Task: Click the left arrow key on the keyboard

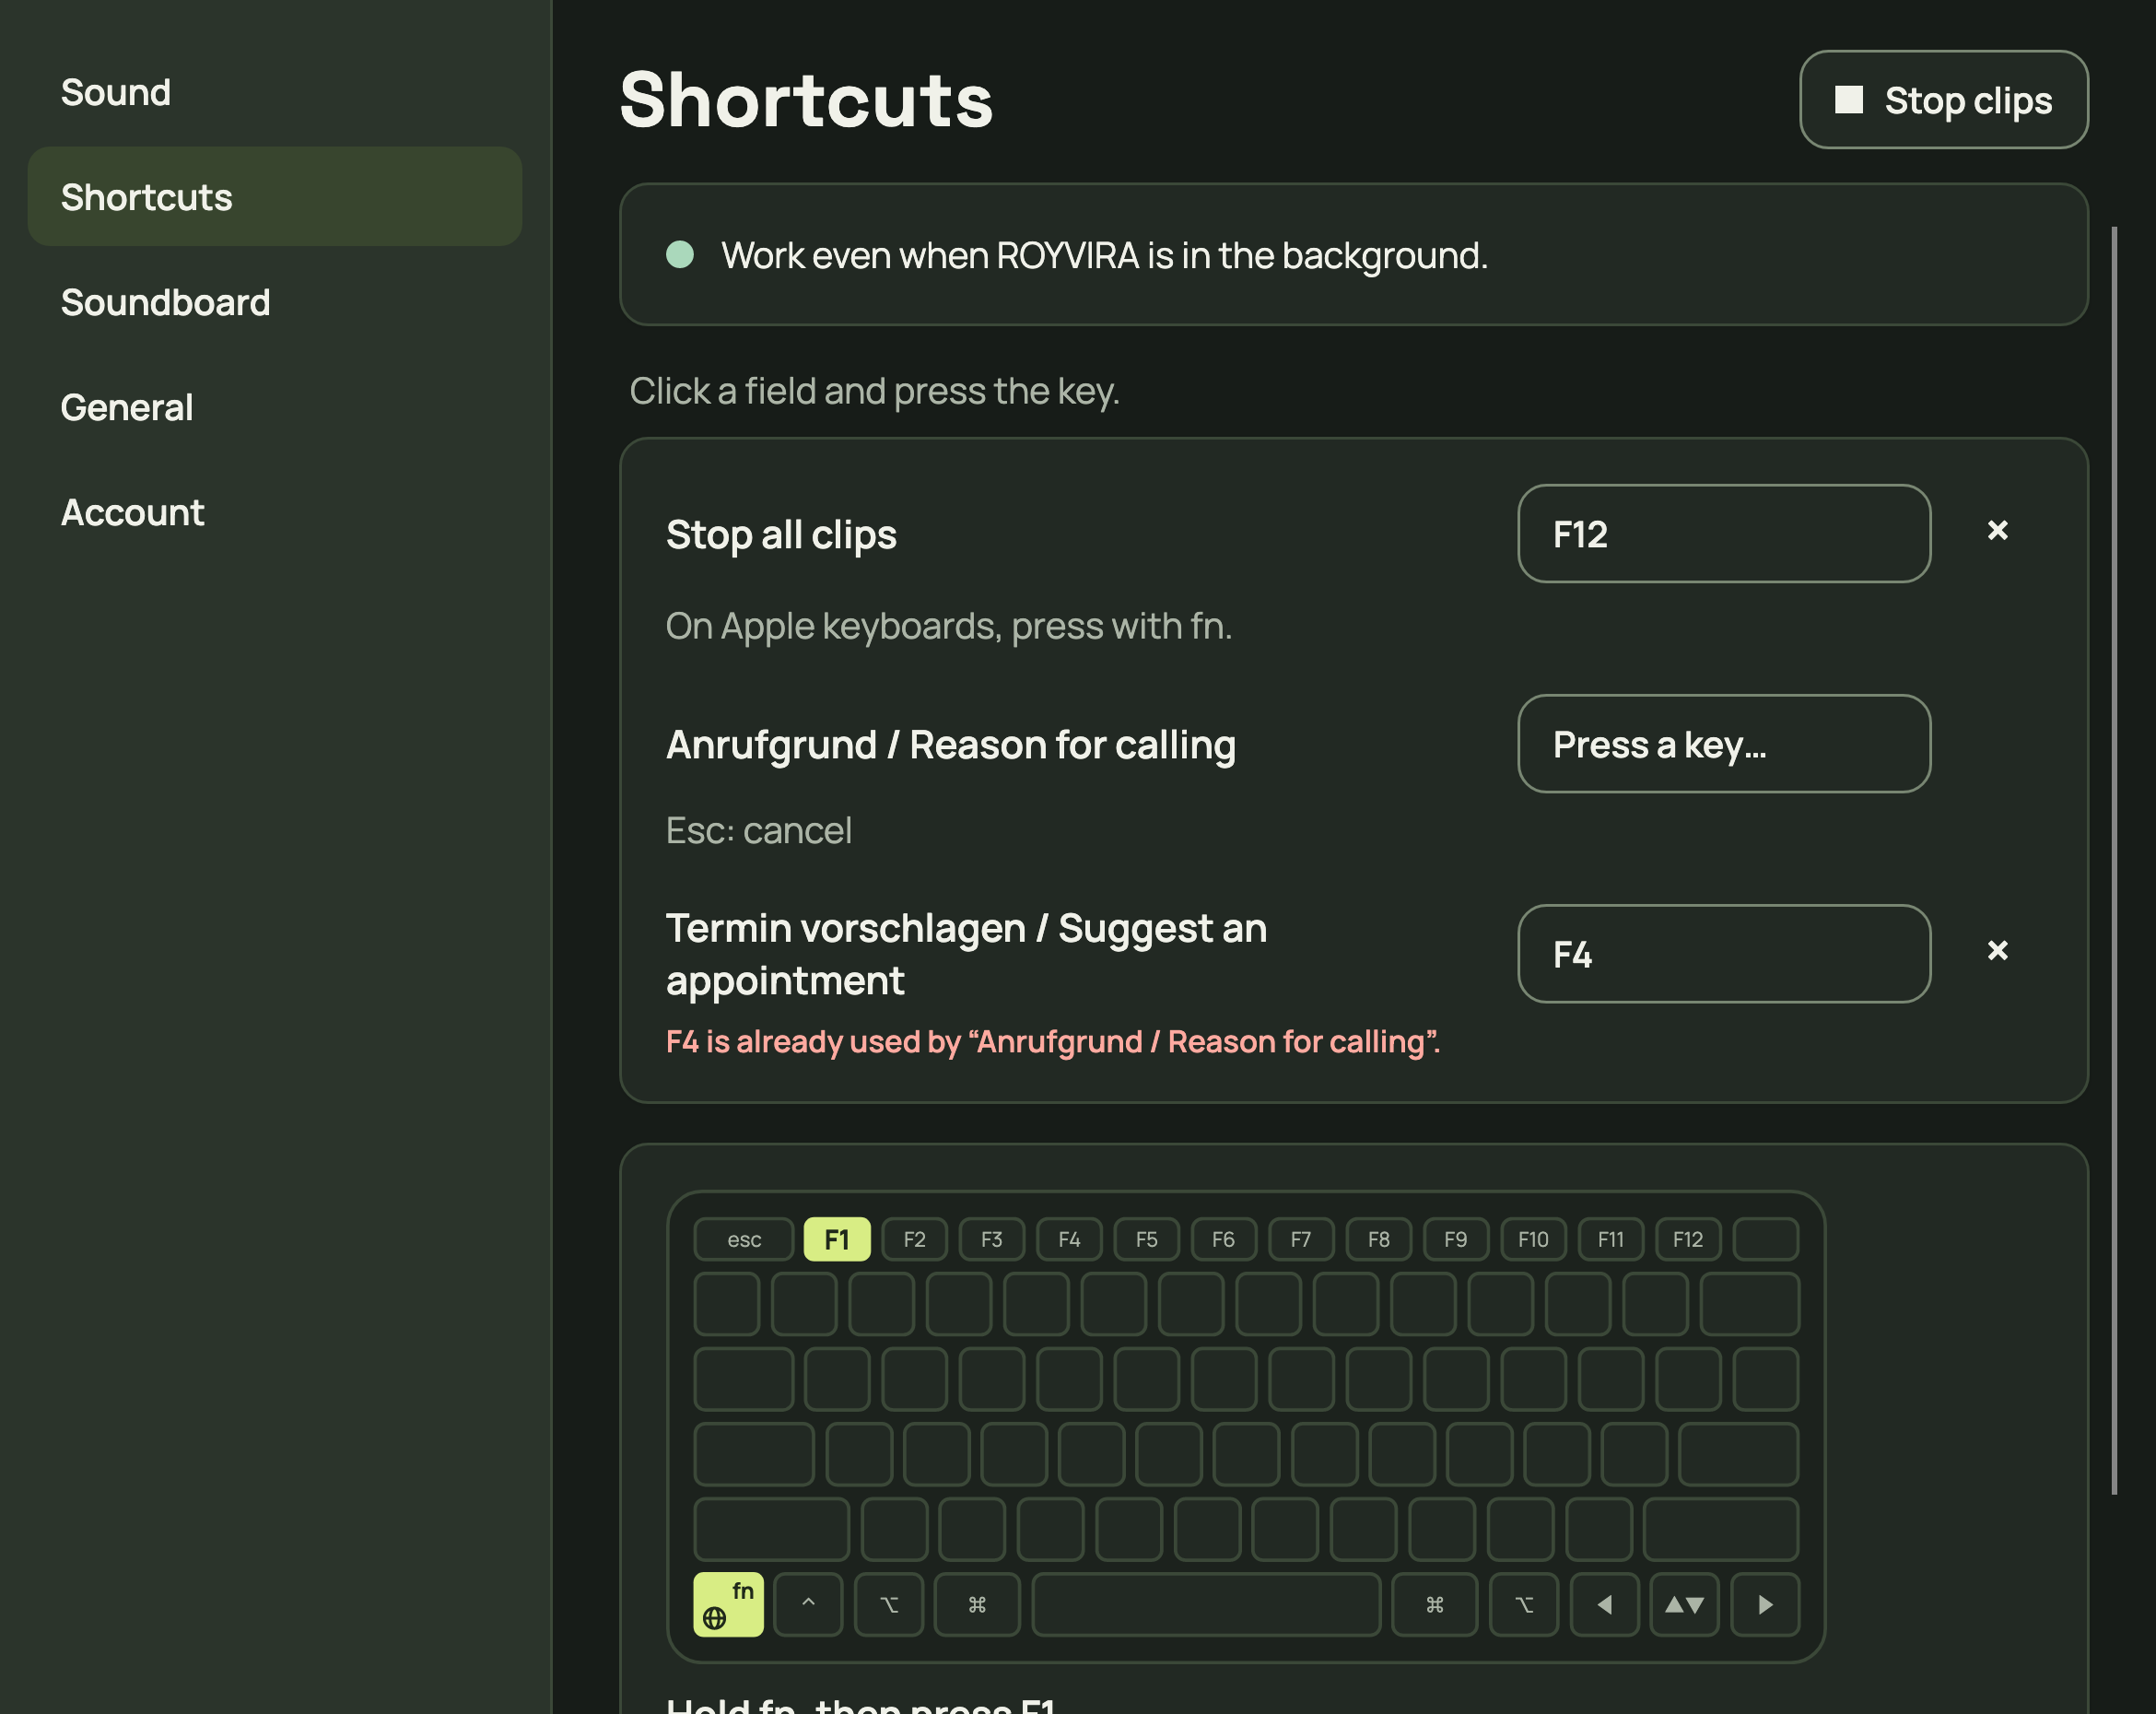Action: tap(1605, 1604)
